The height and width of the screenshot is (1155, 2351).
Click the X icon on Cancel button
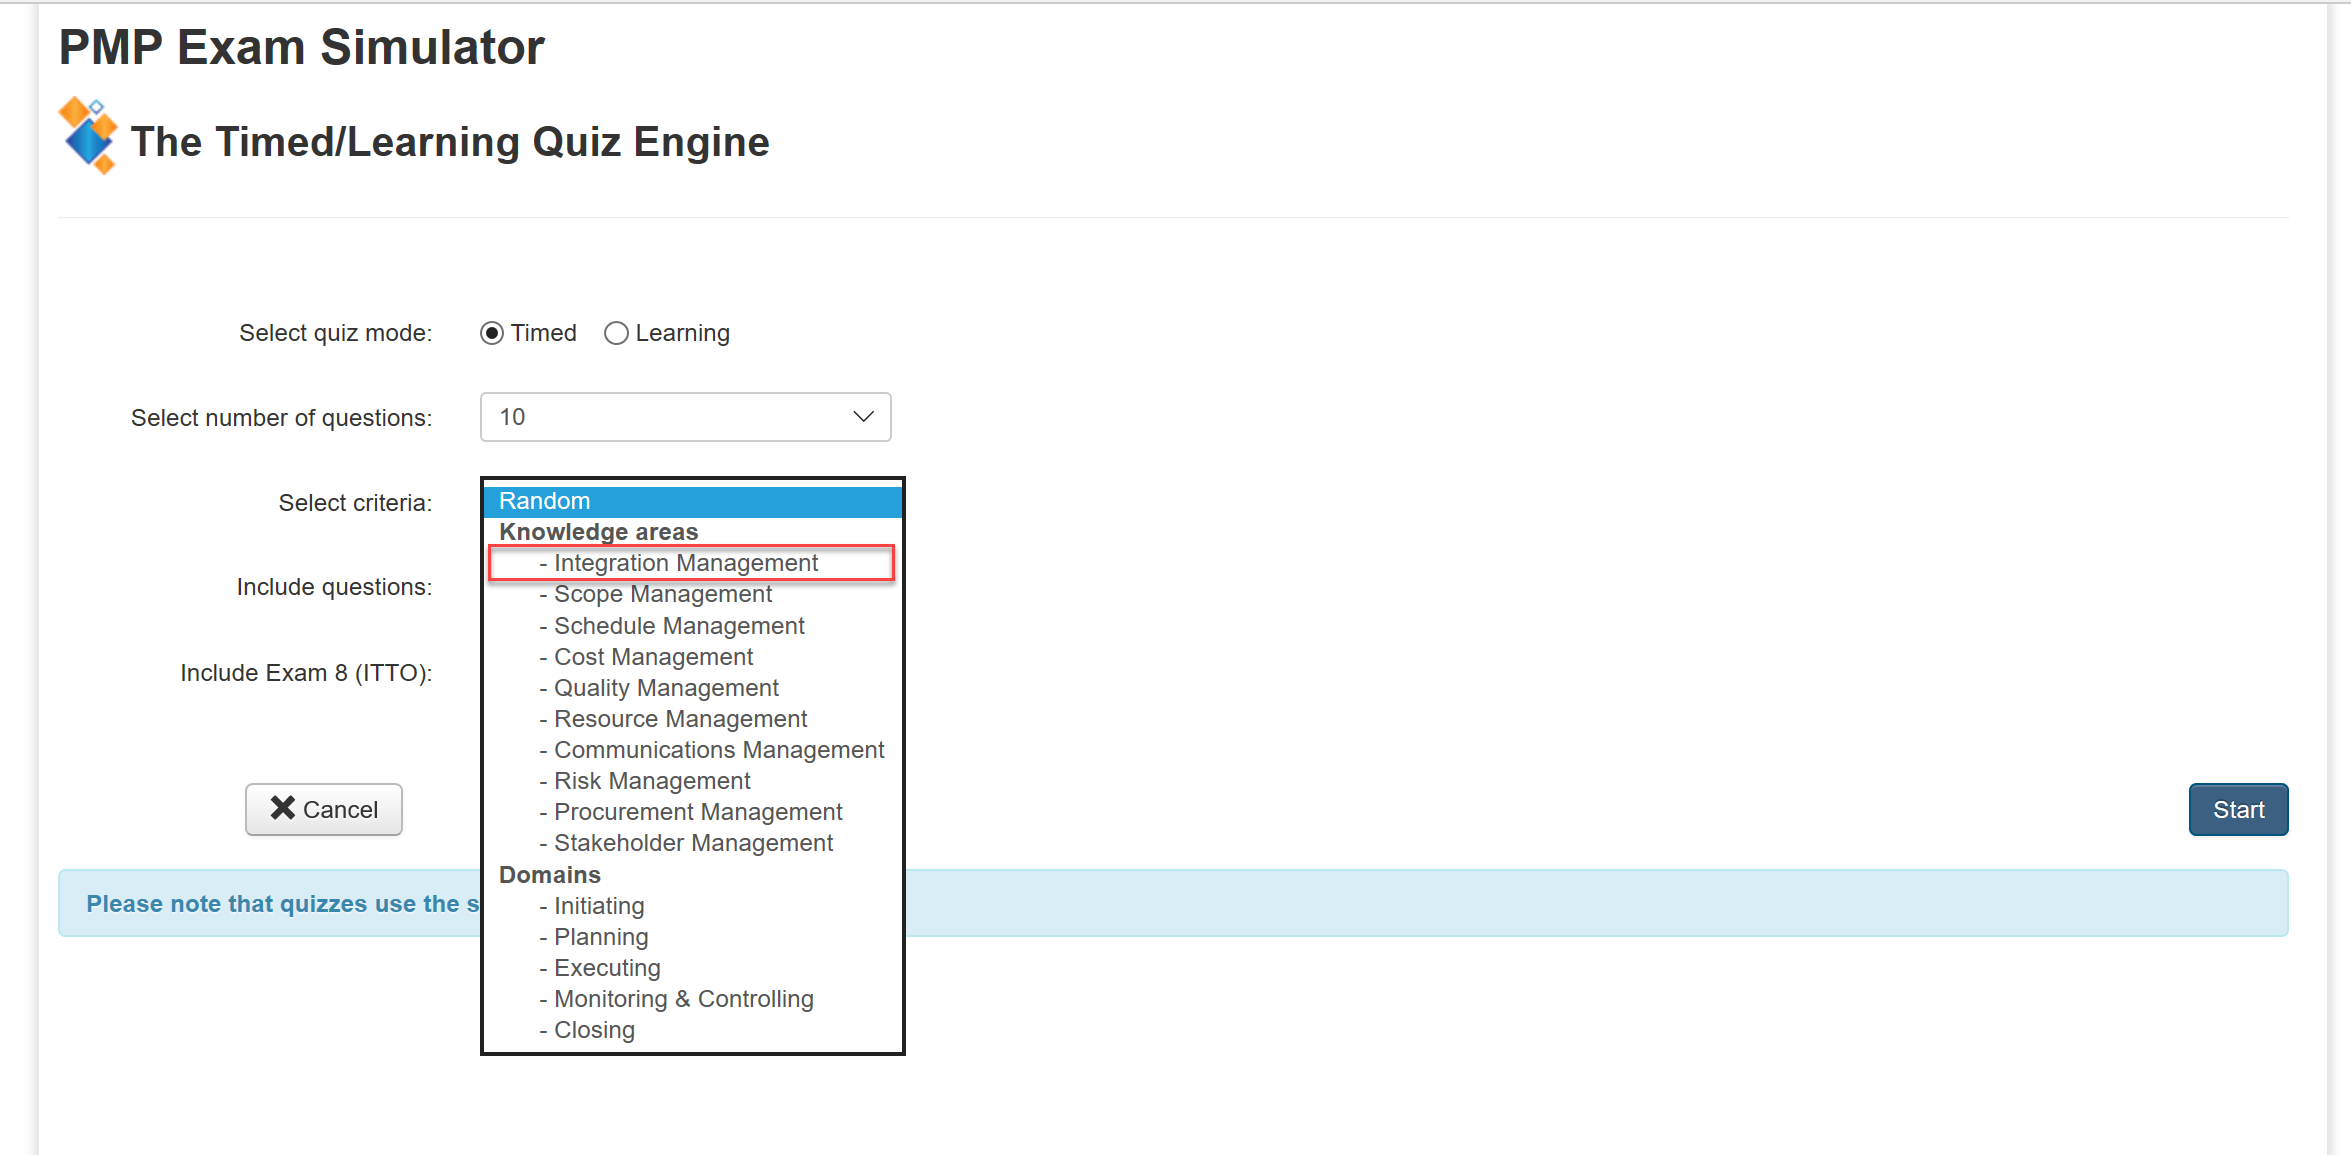[283, 808]
